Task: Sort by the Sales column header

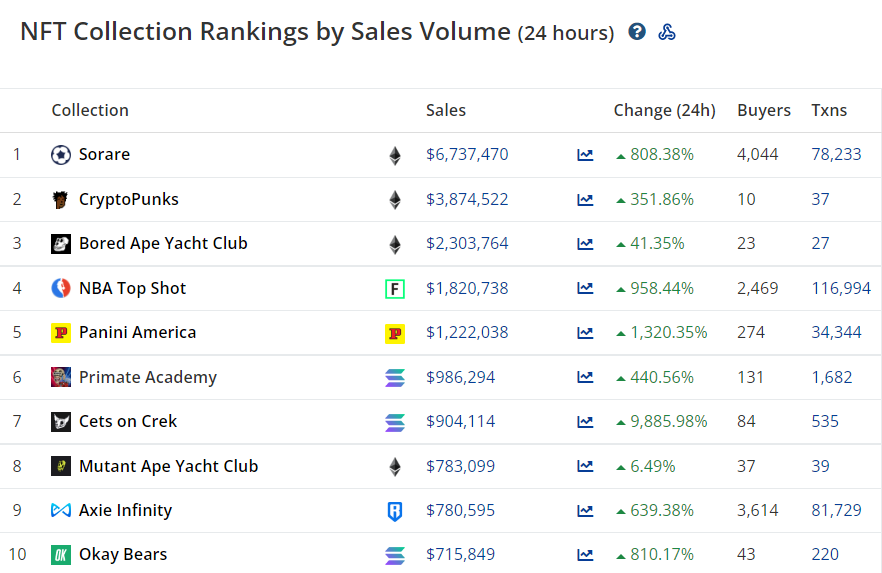Action: (x=446, y=110)
